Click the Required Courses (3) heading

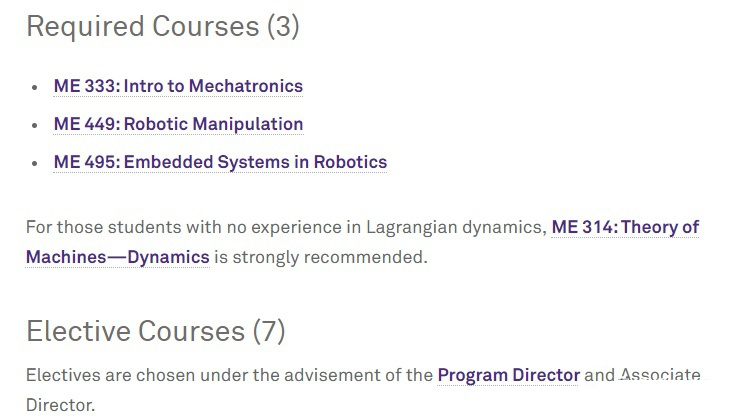tap(163, 26)
